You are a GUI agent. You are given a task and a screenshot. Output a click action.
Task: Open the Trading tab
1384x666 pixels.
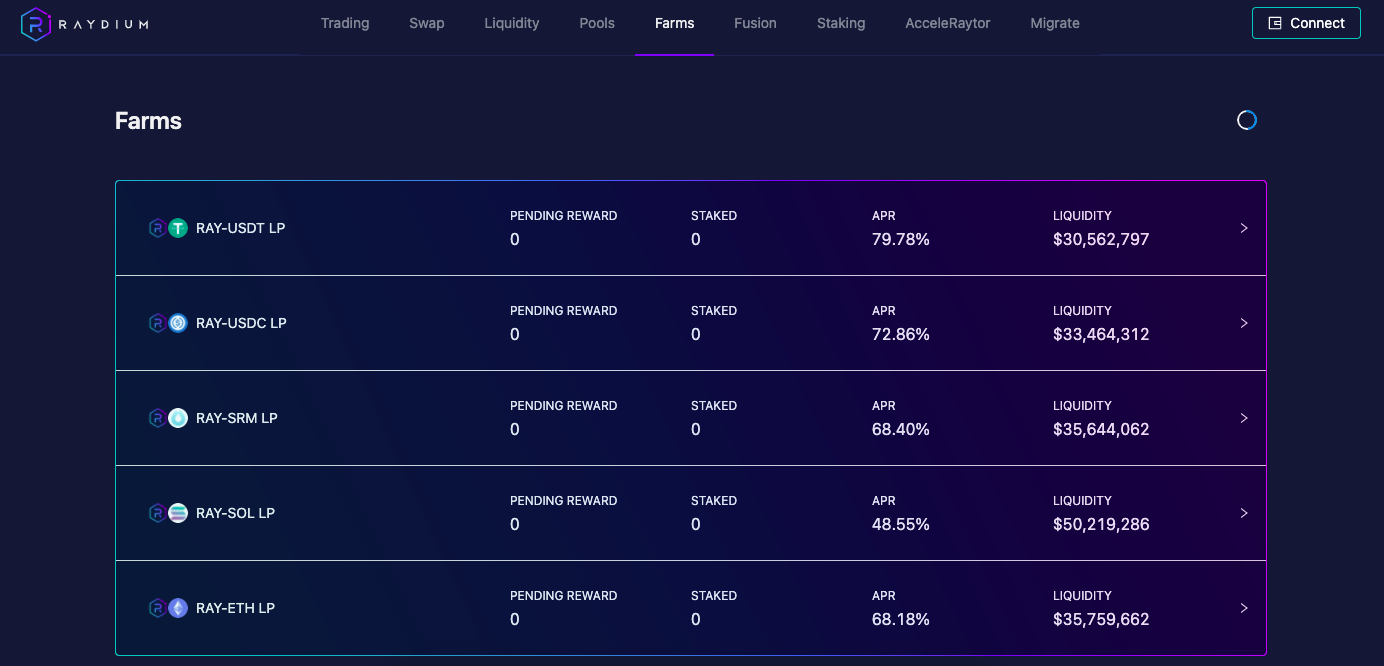click(x=345, y=23)
